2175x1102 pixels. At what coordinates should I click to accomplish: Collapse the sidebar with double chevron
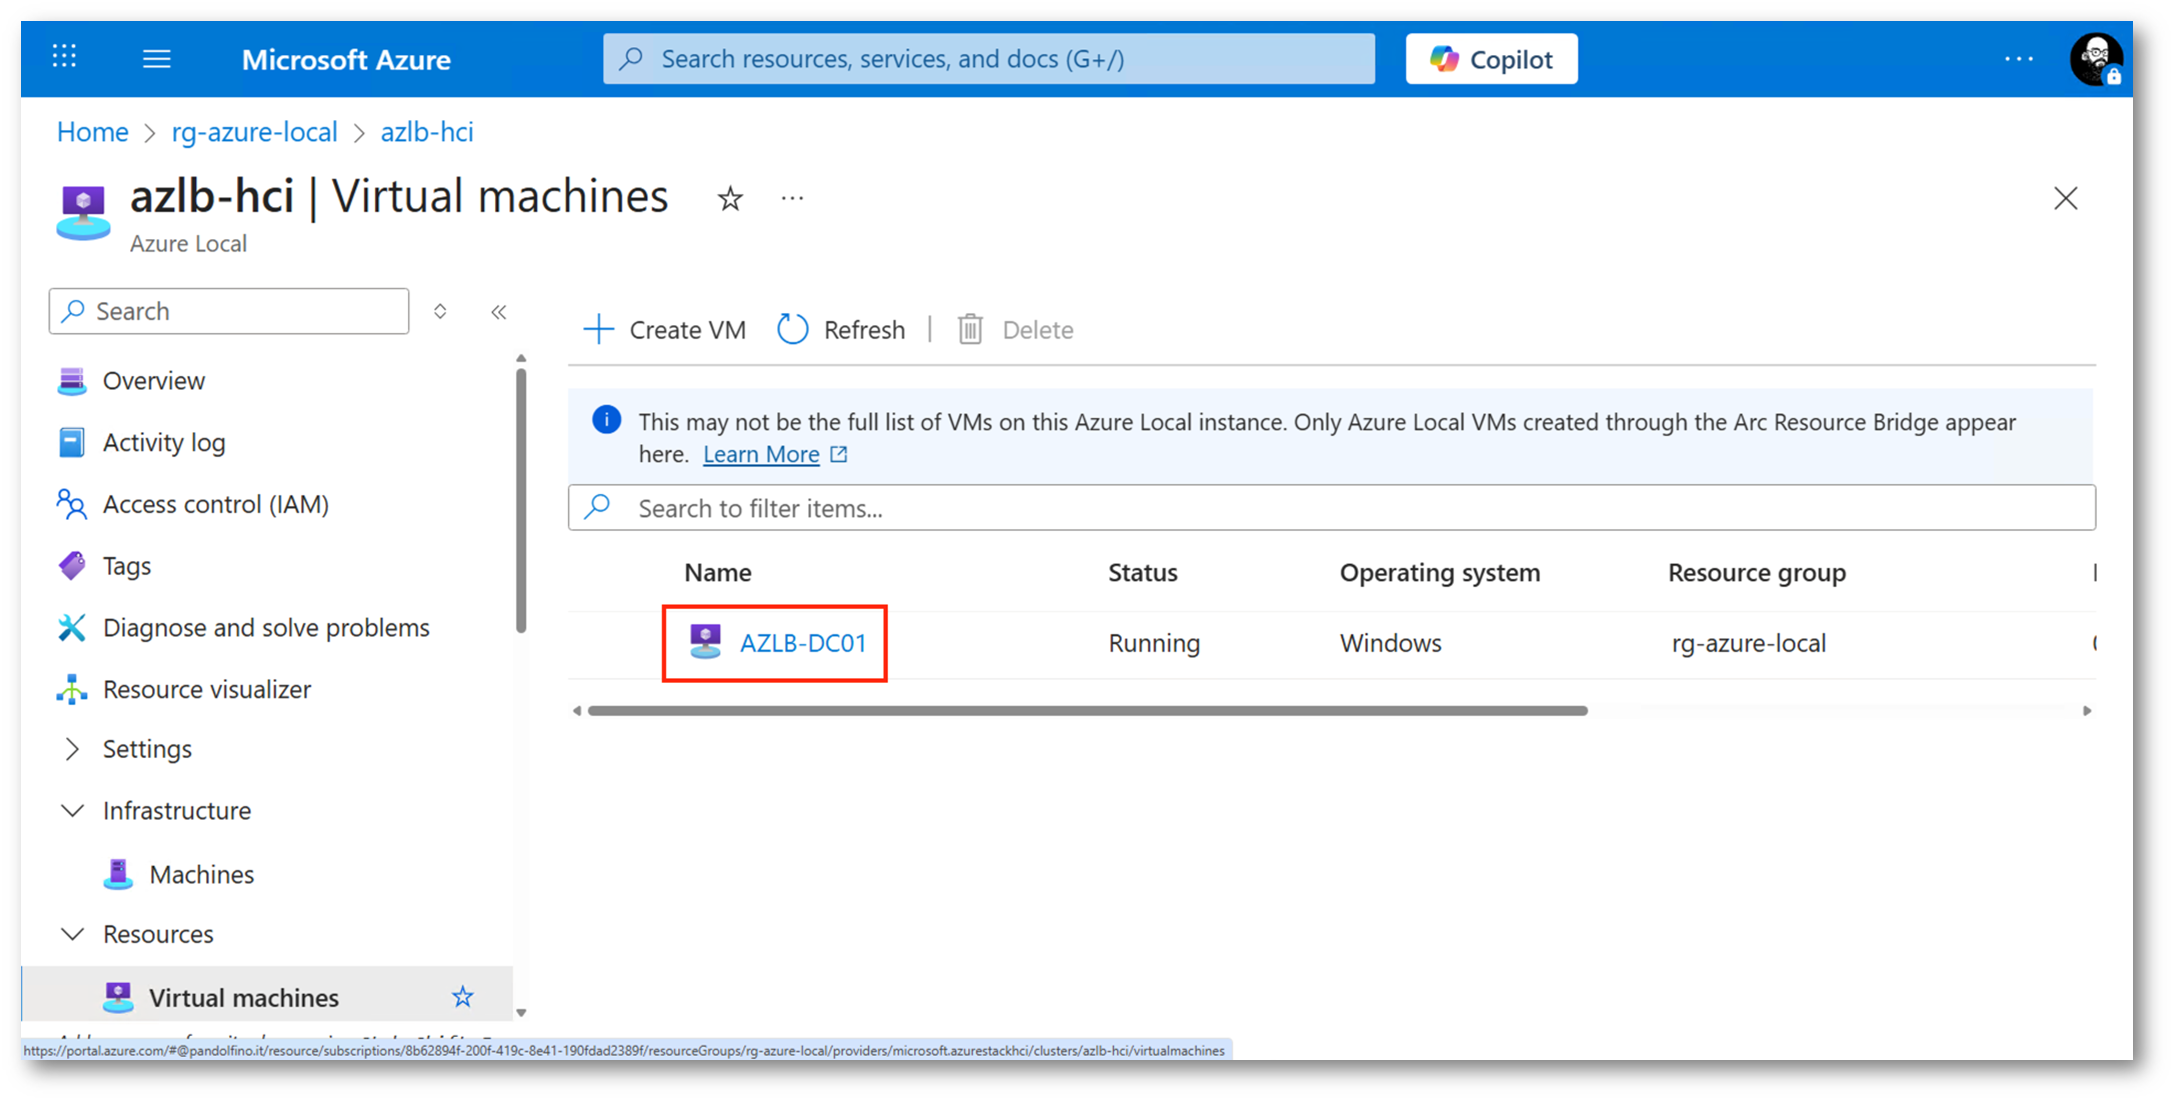click(x=499, y=312)
